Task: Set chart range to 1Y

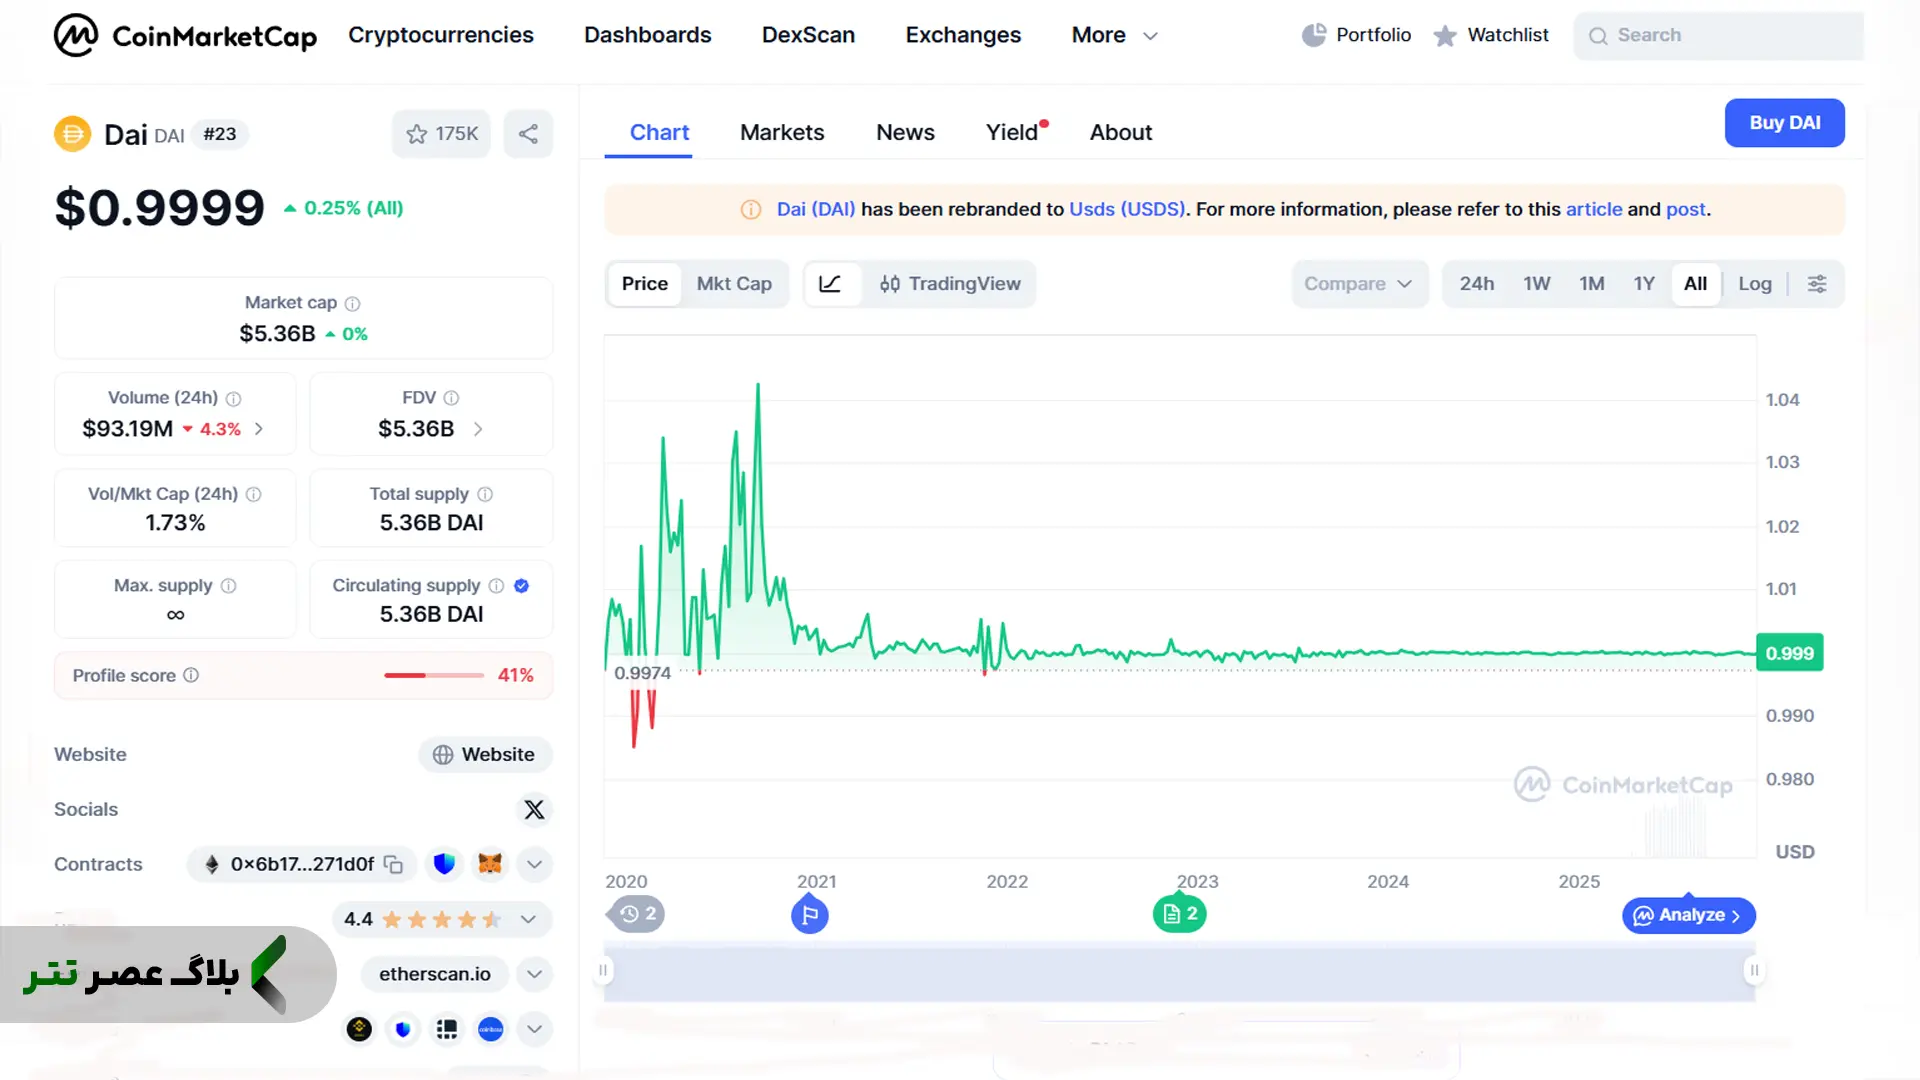Action: (1644, 284)
